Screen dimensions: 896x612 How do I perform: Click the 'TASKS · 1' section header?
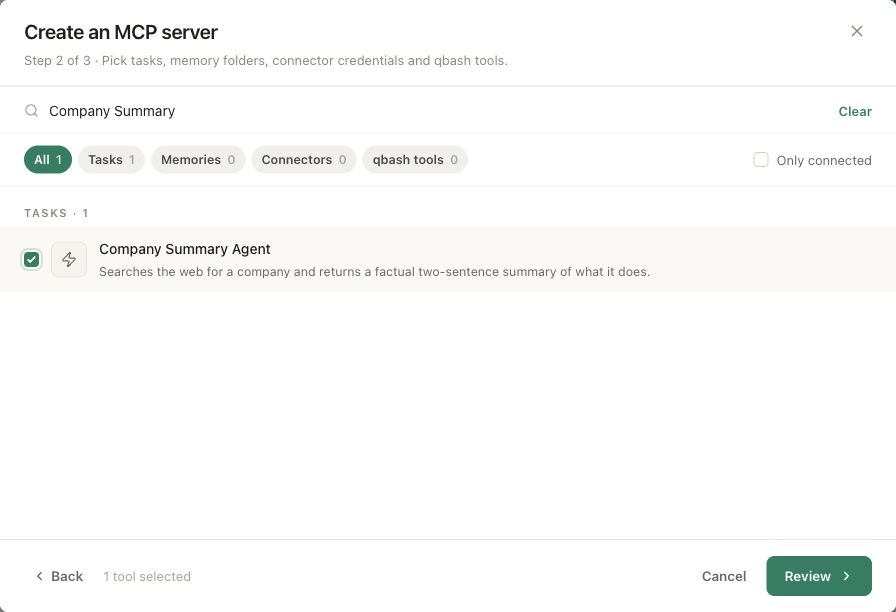(x=56, y=213)
